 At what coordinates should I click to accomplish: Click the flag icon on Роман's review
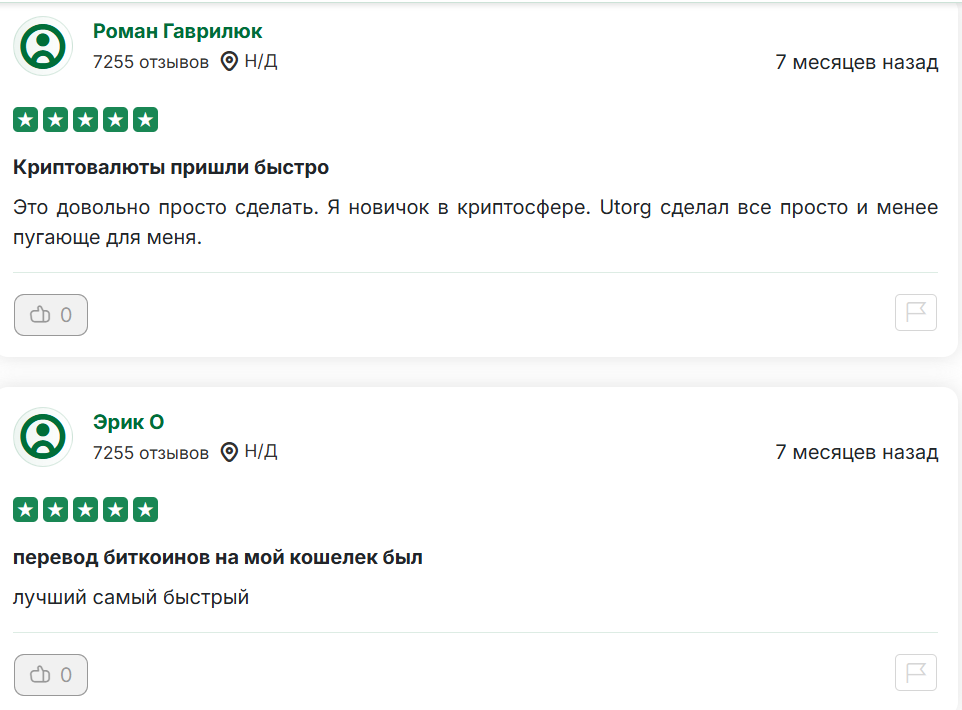[x=915, y=312]
